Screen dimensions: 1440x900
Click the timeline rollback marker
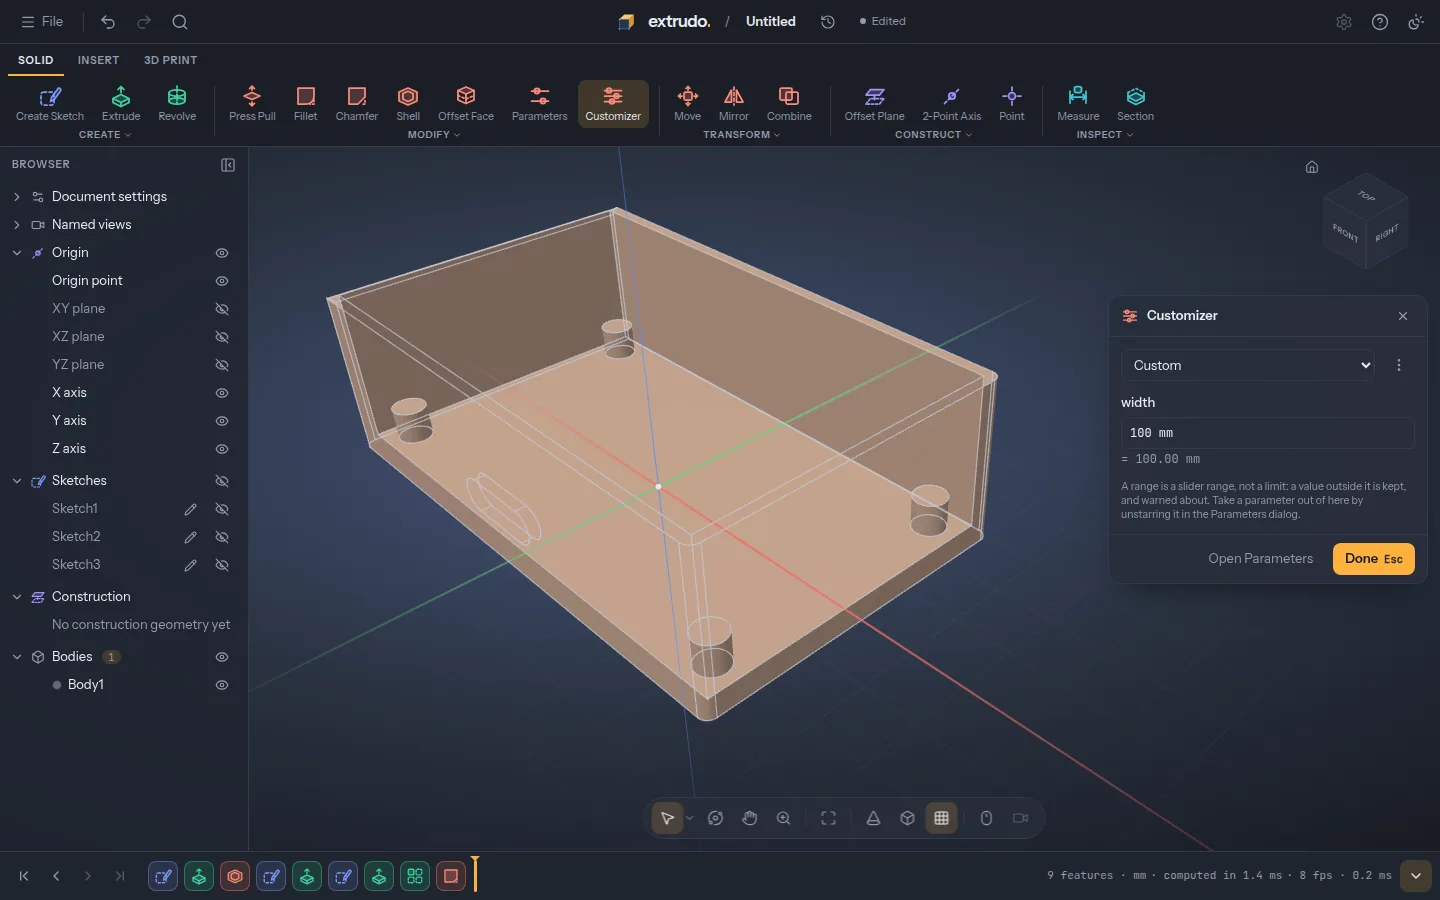(476, 874)
